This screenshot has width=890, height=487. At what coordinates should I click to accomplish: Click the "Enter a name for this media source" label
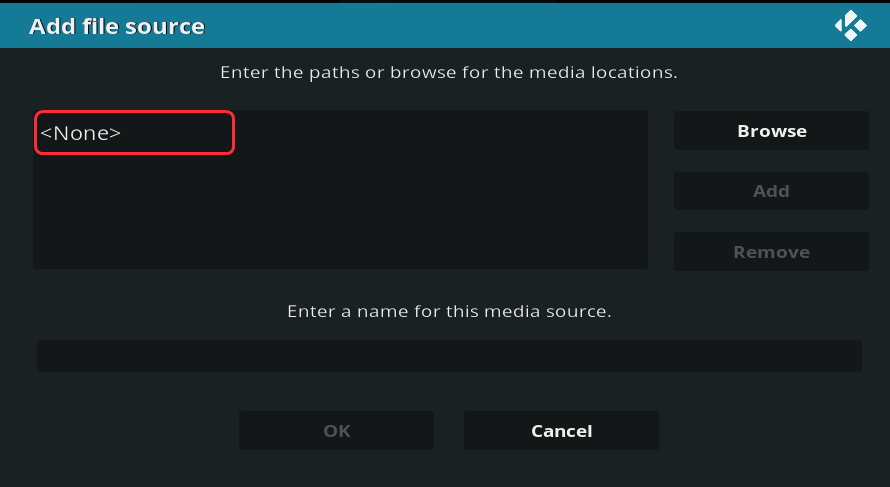(449, 311)
